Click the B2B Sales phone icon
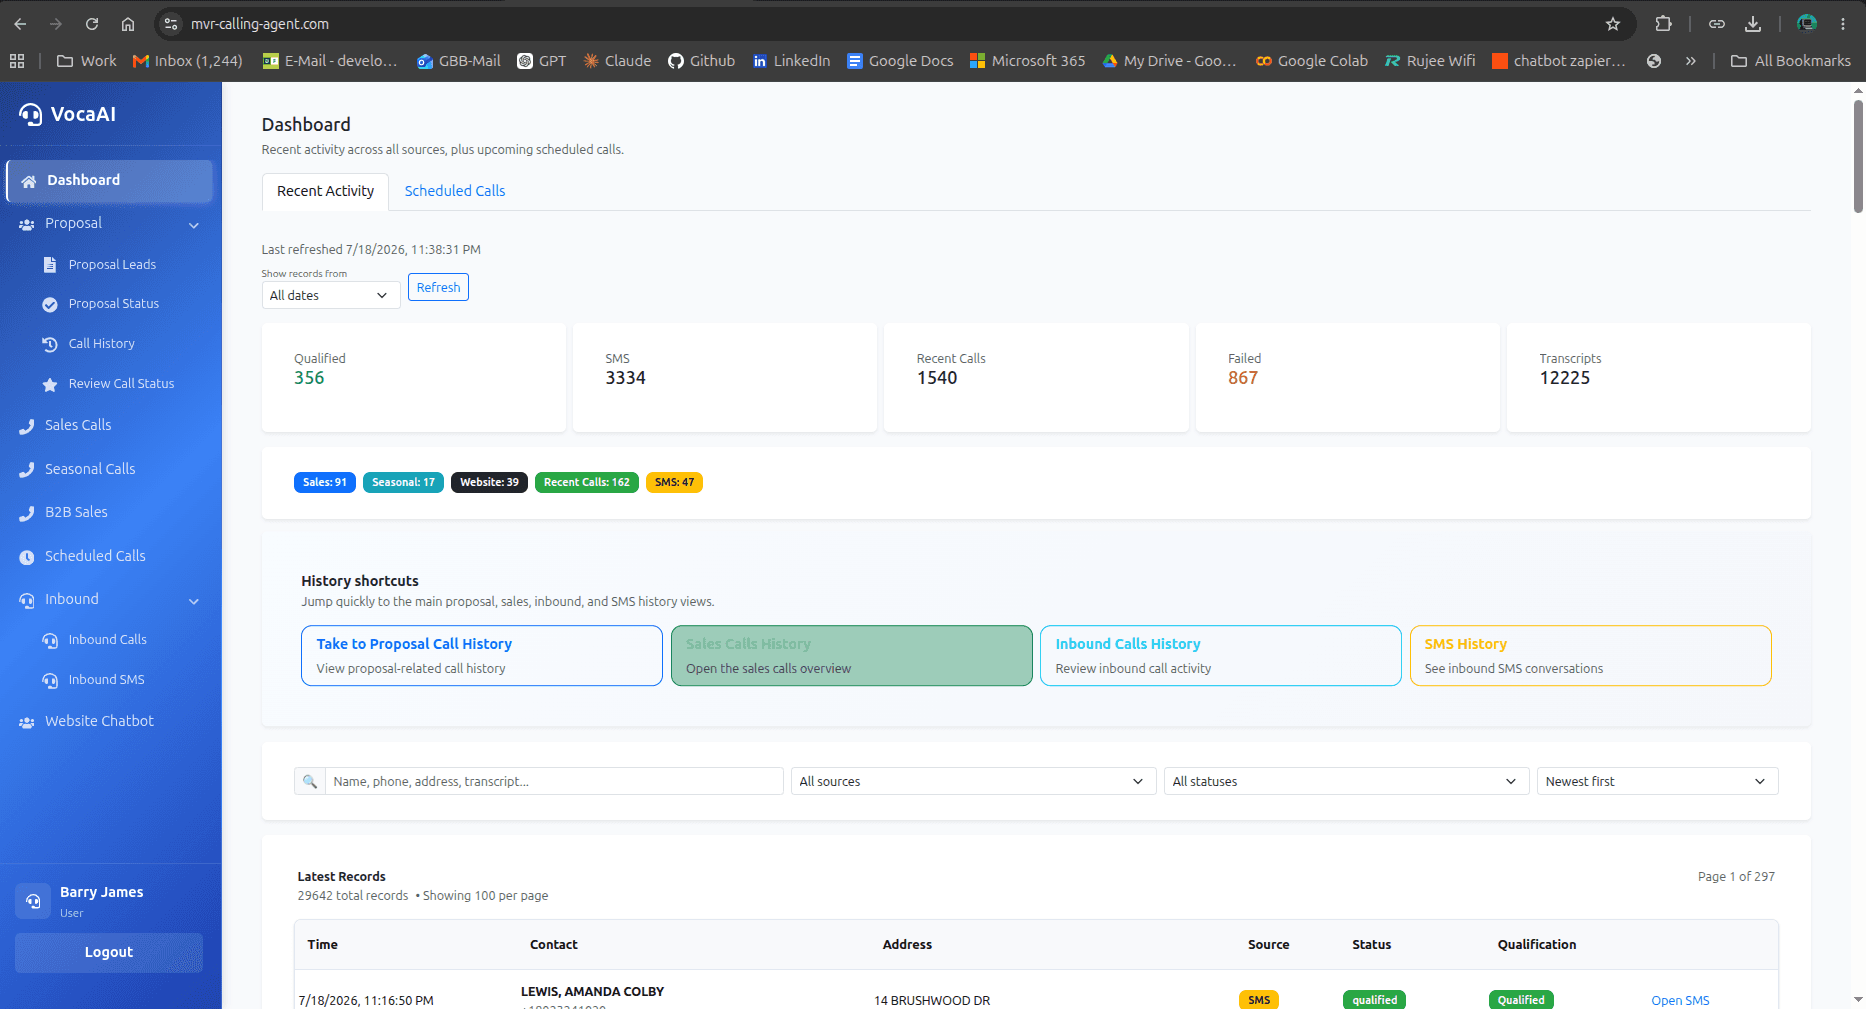 click(x=27, y=513)
